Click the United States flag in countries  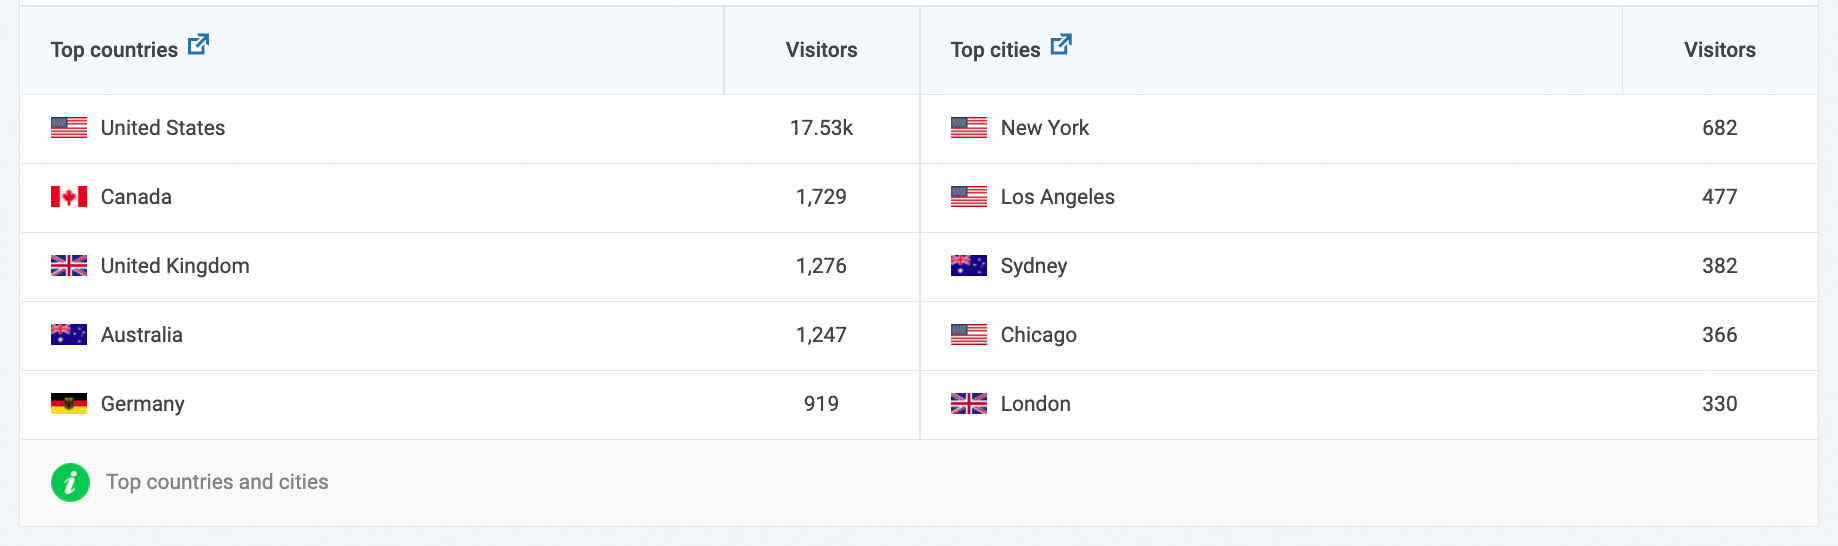click(x=69, y=128)
